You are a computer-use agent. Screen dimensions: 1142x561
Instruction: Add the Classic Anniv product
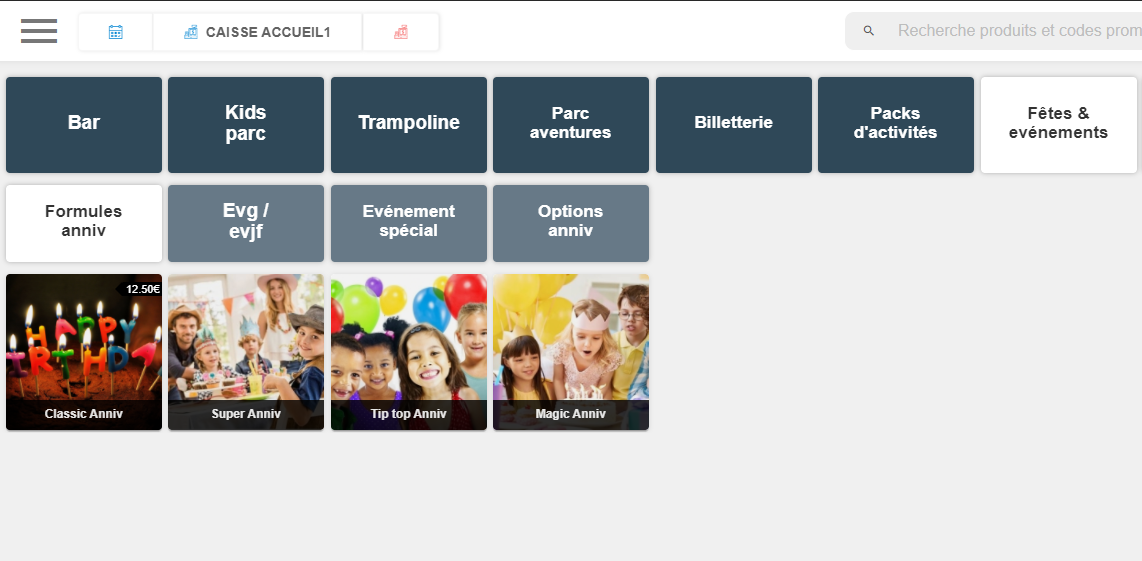click(84, 352)
